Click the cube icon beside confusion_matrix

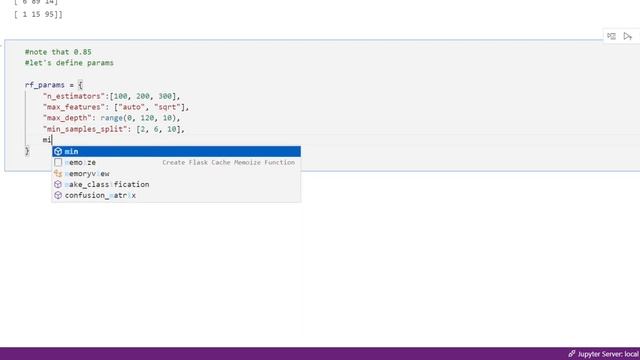(x=58, y=196)
